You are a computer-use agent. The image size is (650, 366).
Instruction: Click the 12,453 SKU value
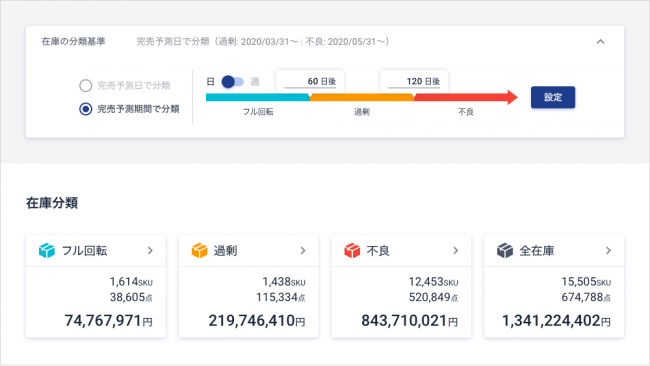click(434, 282)
